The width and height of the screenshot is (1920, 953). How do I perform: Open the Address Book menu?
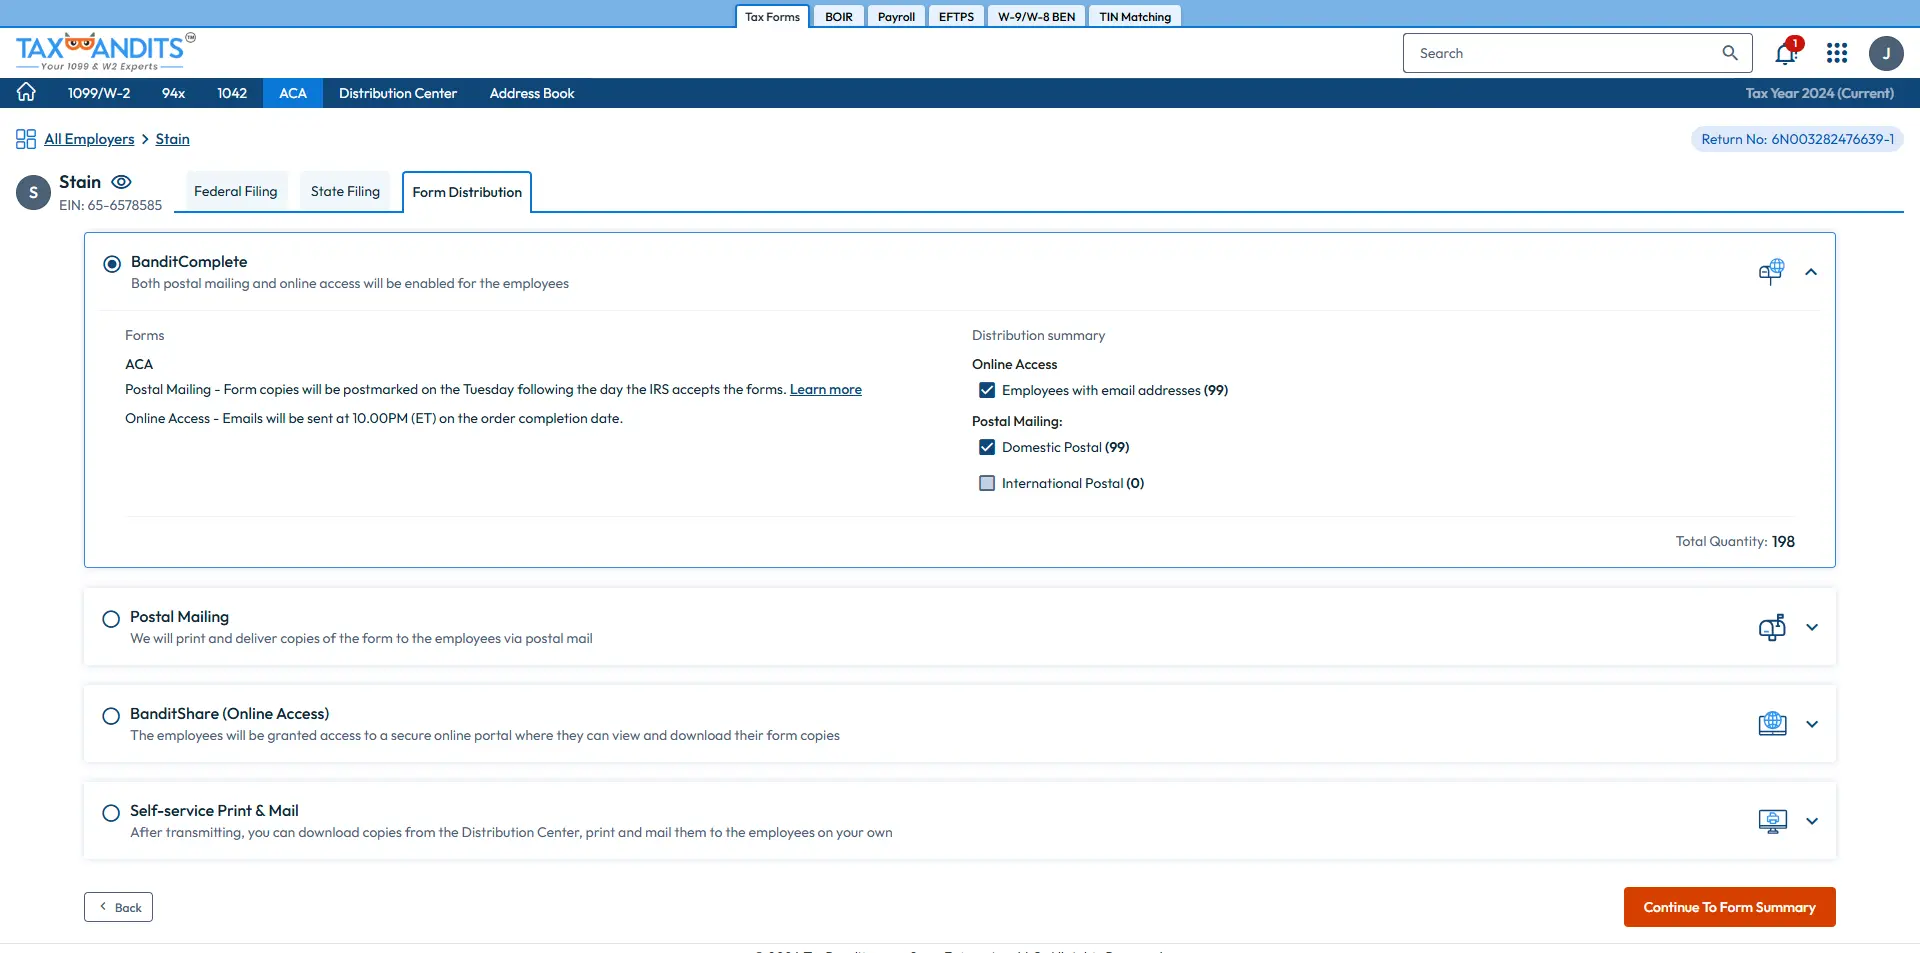pyautogui.click(x=532, y=93)
